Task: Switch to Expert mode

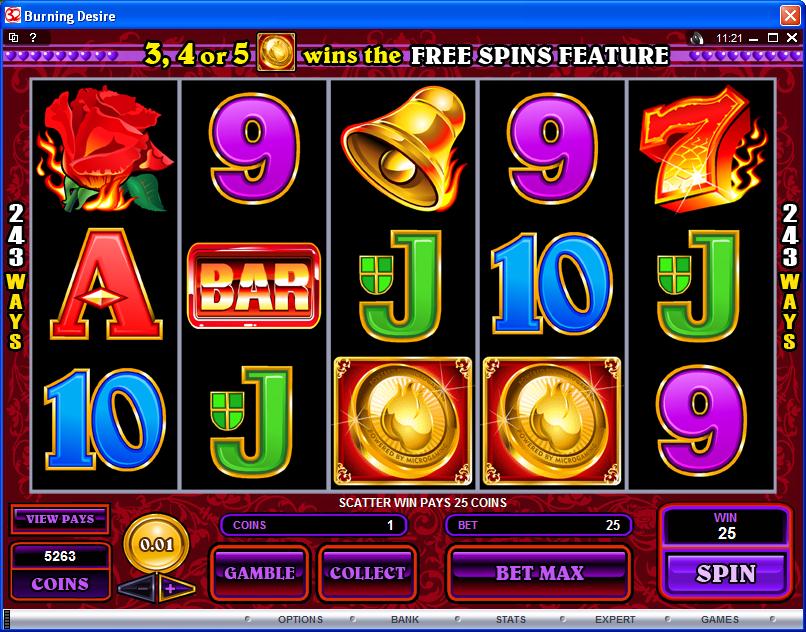Action: point(615,619)
